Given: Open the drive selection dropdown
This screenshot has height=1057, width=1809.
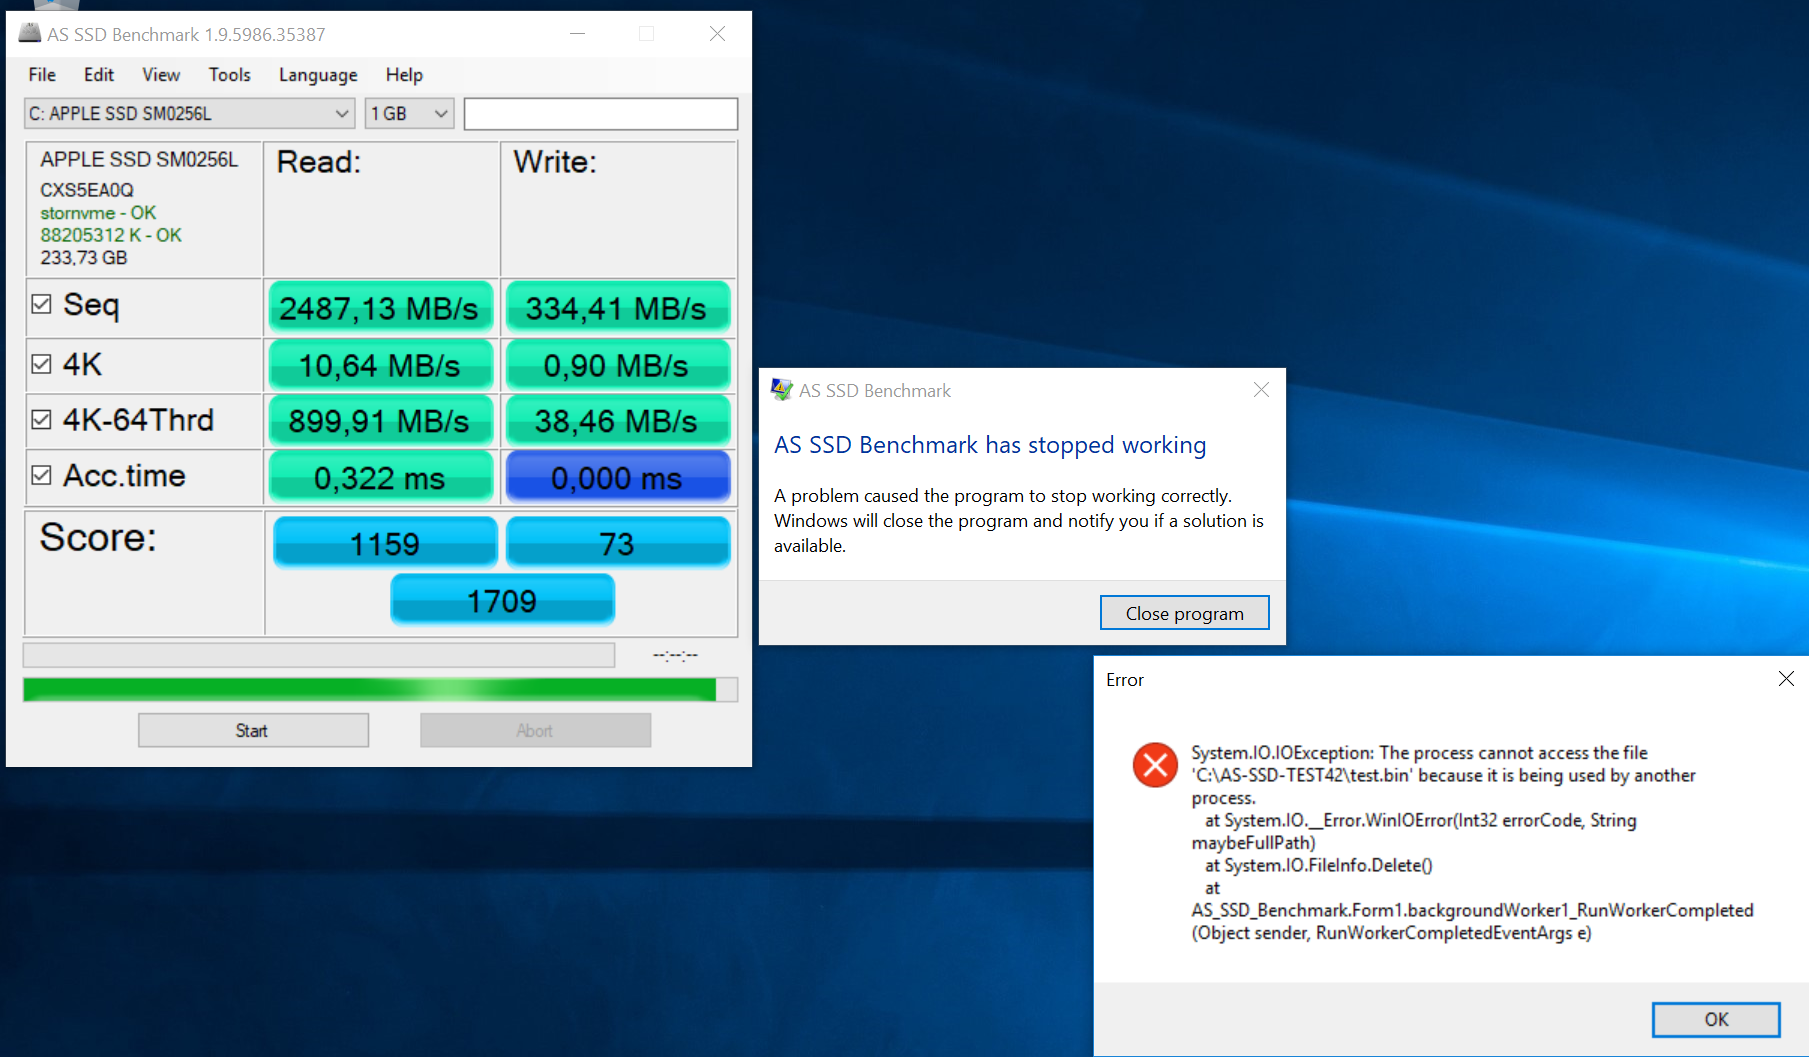Looking at the screenshot, I should tap(190, 114).
